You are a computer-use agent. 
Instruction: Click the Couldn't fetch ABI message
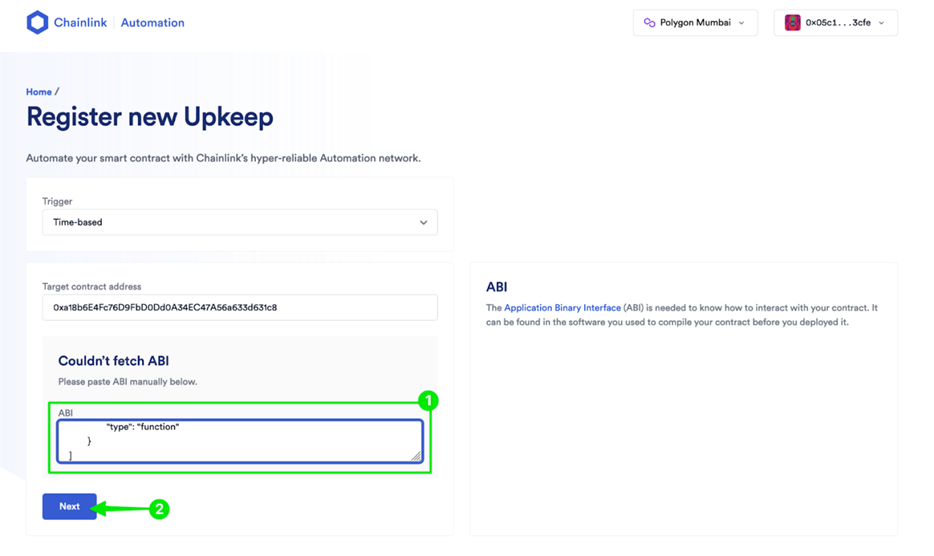pos(114,361)
